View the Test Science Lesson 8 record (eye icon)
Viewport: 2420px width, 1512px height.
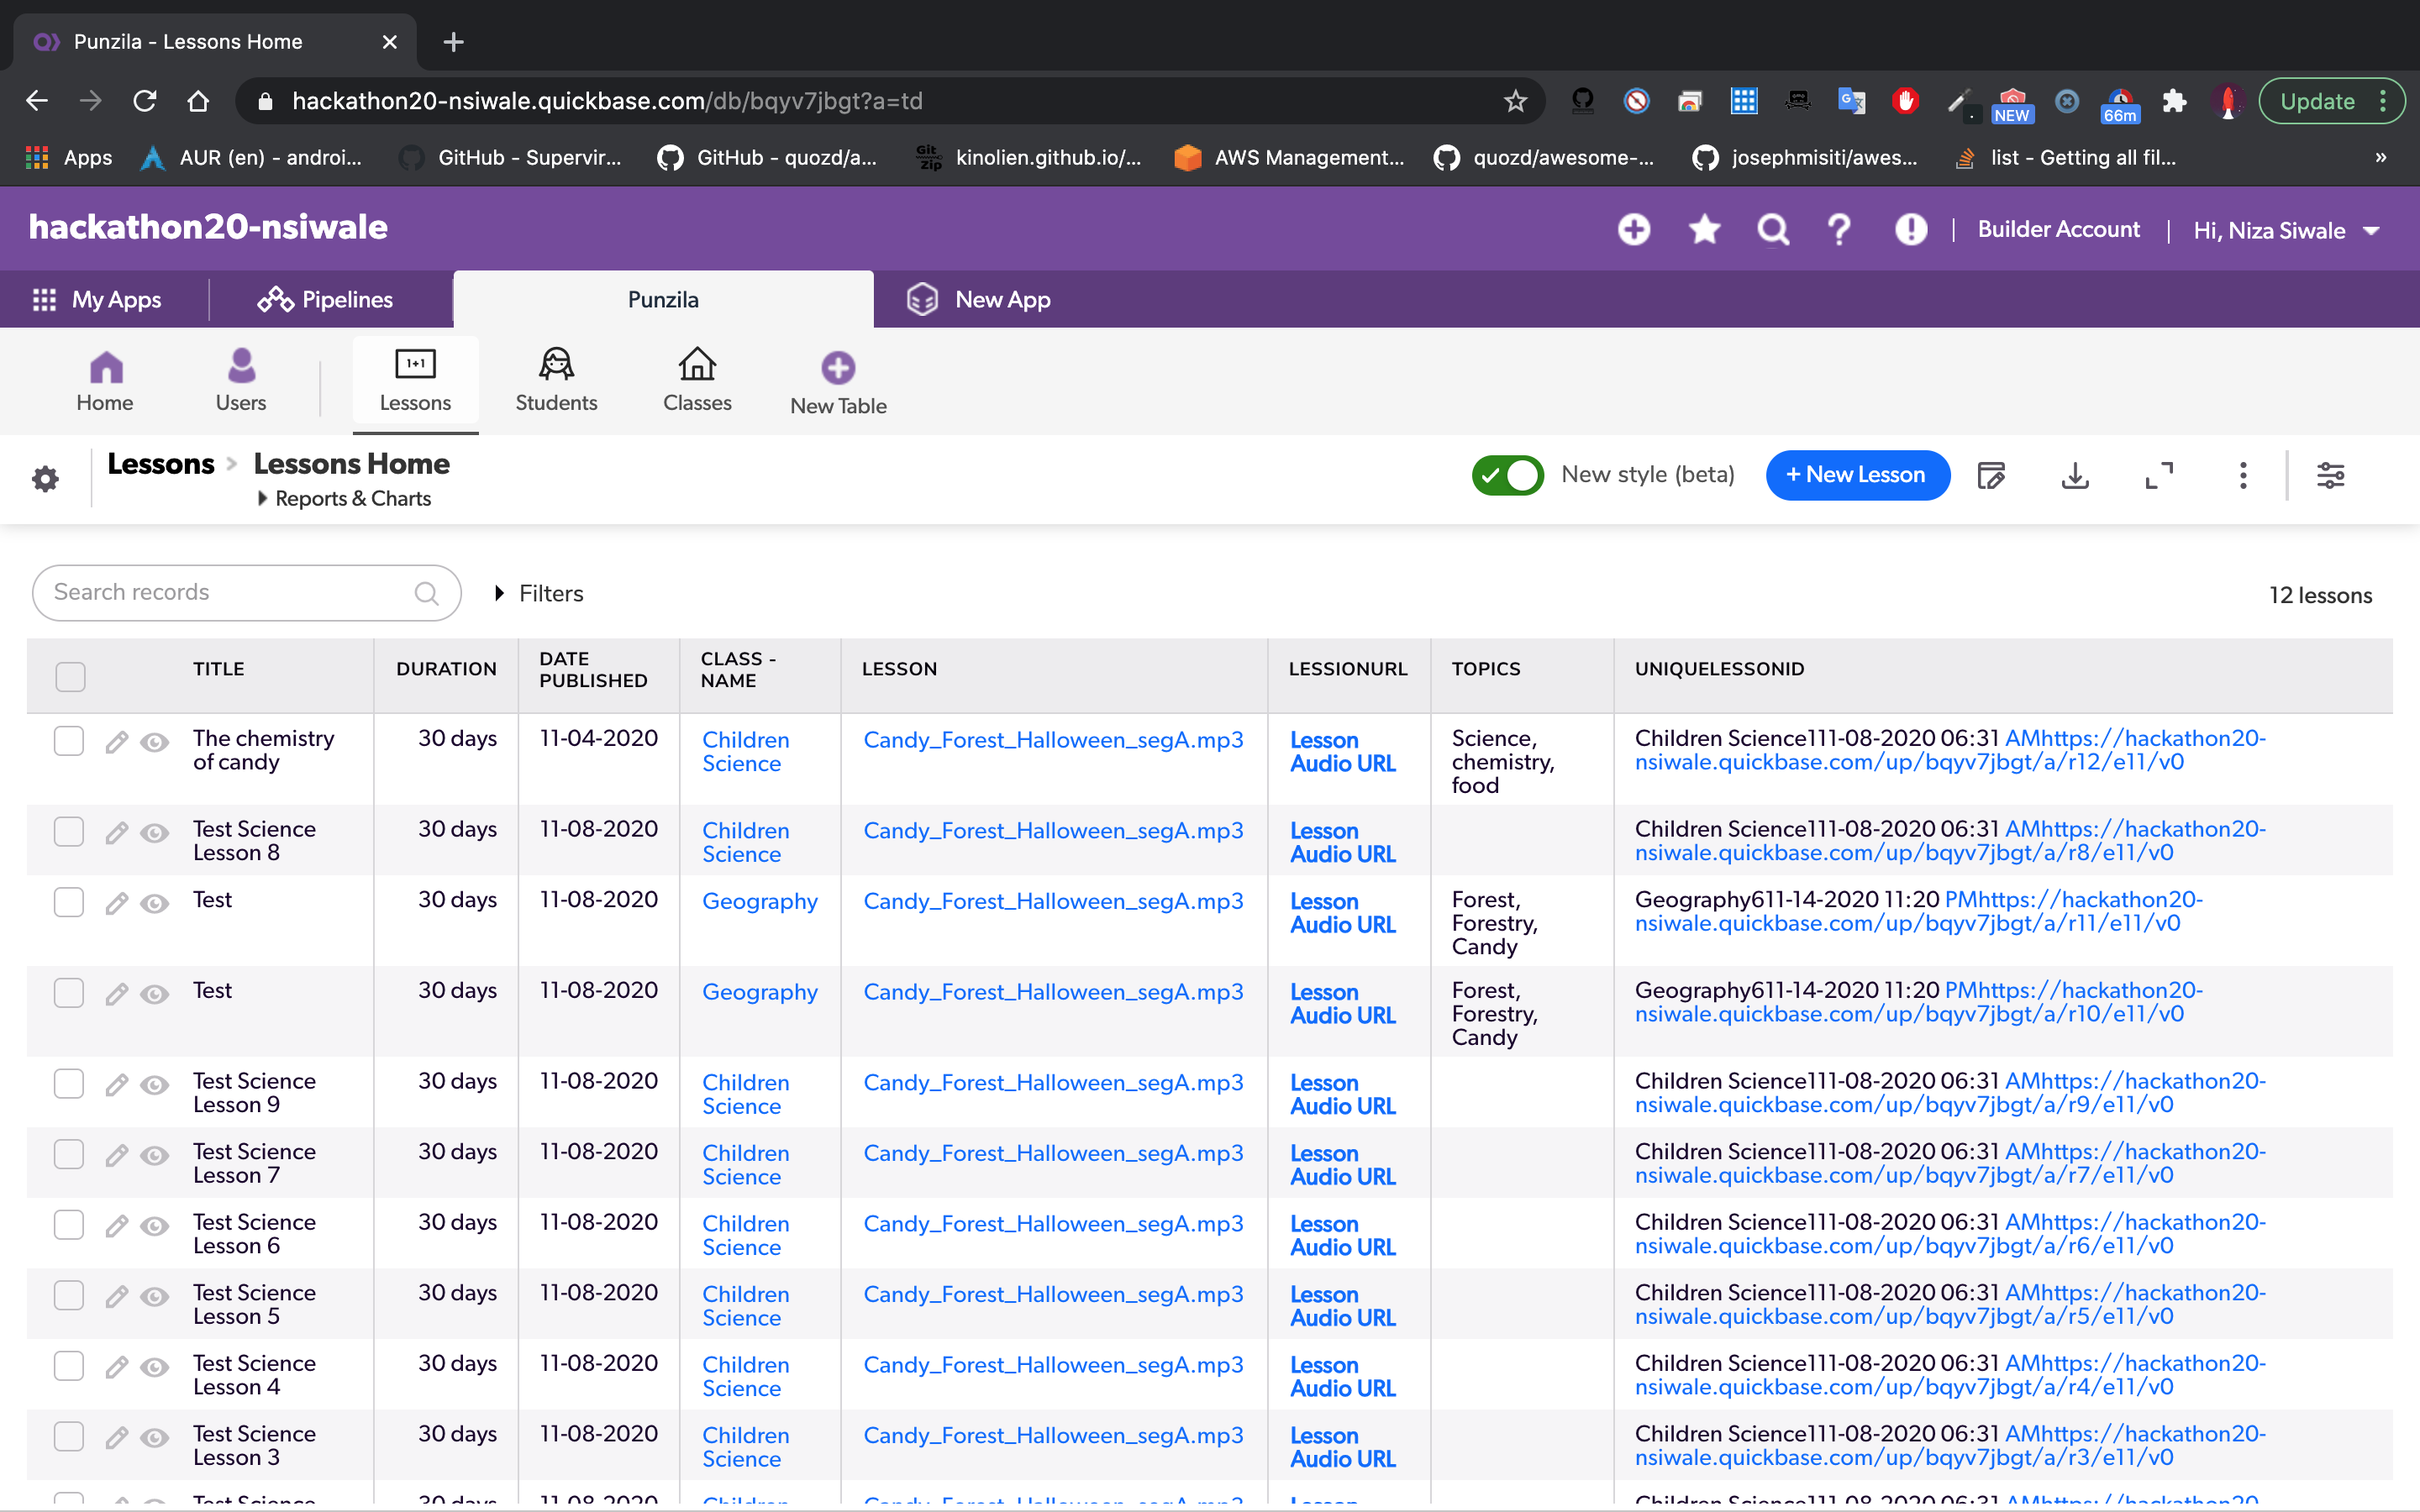click(x=154, y=833)
